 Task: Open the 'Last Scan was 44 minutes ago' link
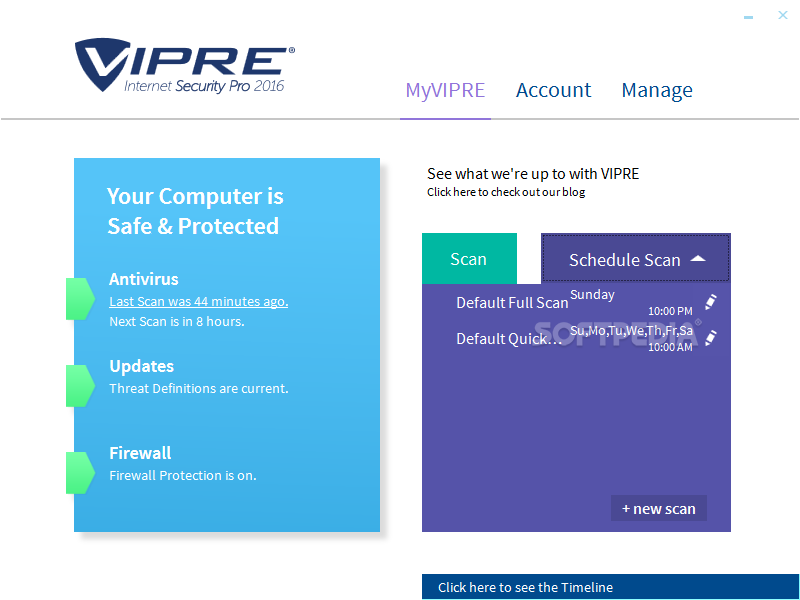click(x=198, y=302)
